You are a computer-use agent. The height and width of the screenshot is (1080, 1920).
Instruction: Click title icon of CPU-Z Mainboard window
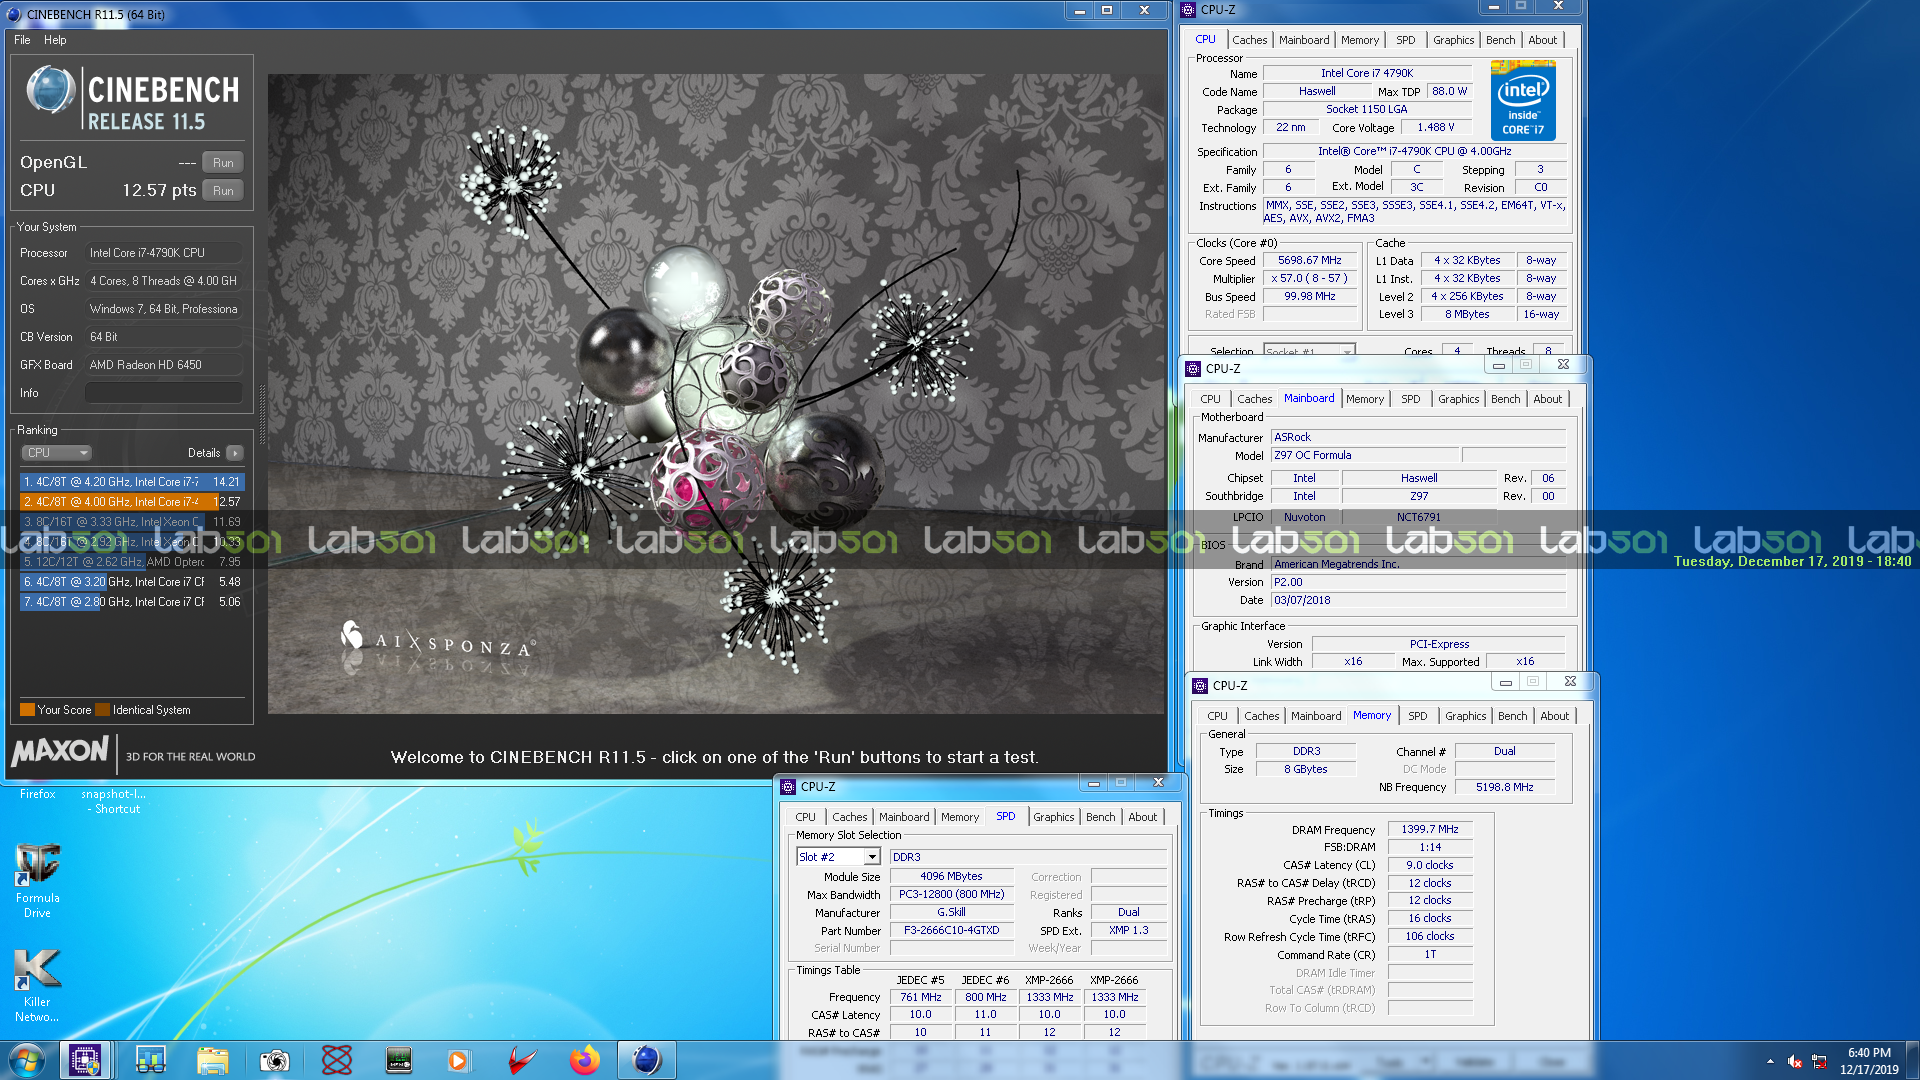point(1193,368)
